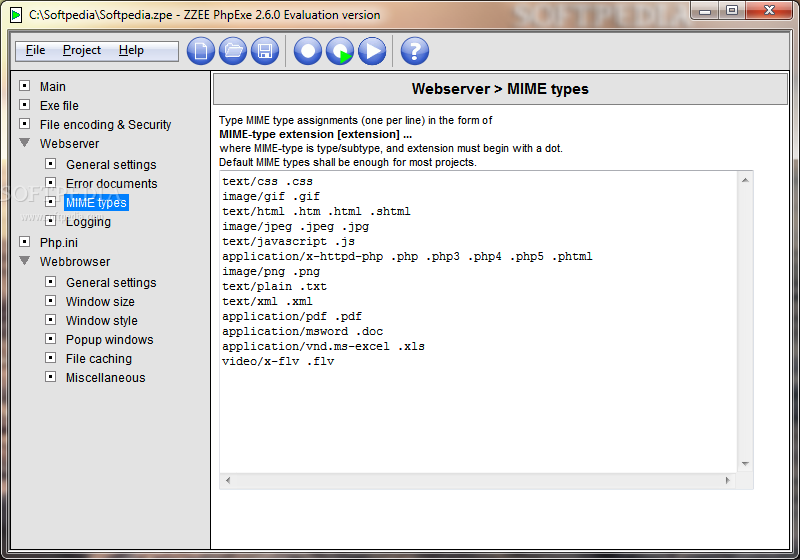Click the compile and run icon with green arrow
The image size is (800, 560).
(340, 51)
